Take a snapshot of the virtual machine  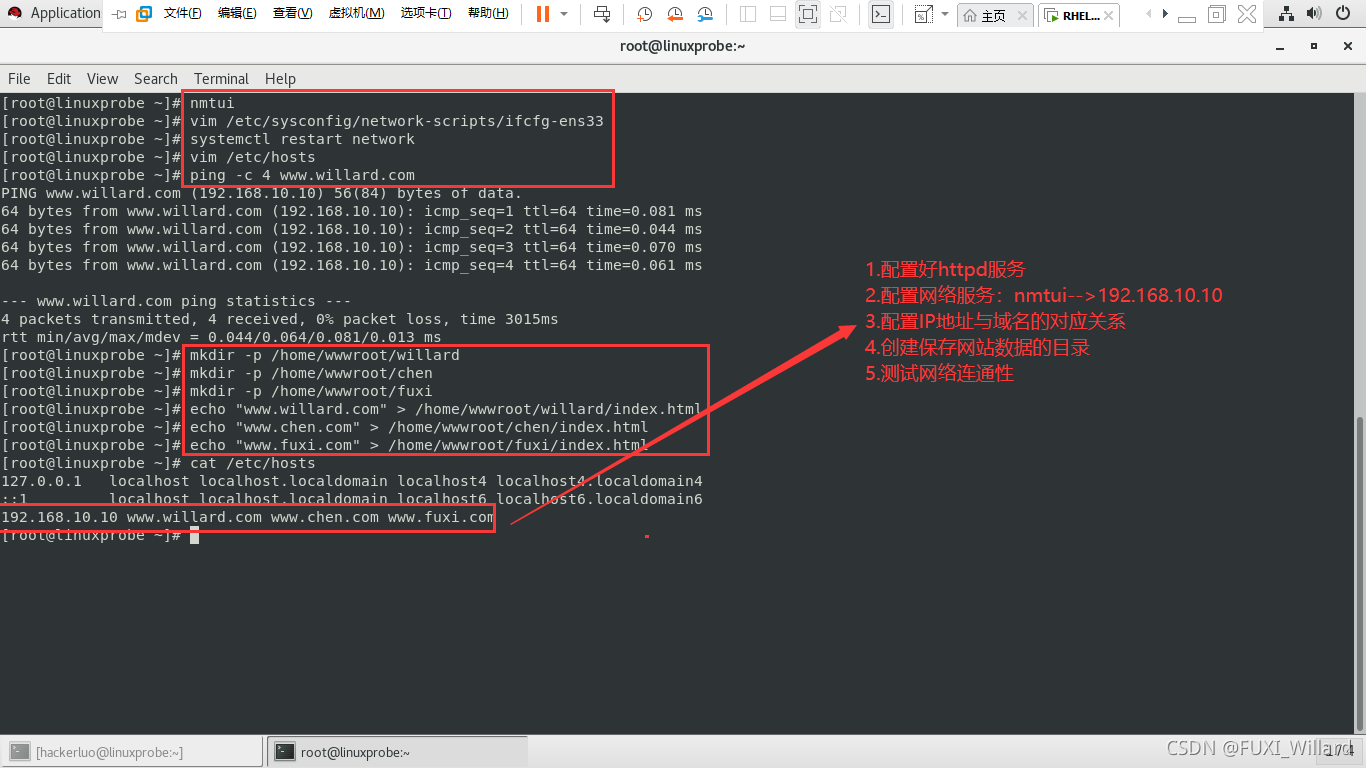point(644,13)
